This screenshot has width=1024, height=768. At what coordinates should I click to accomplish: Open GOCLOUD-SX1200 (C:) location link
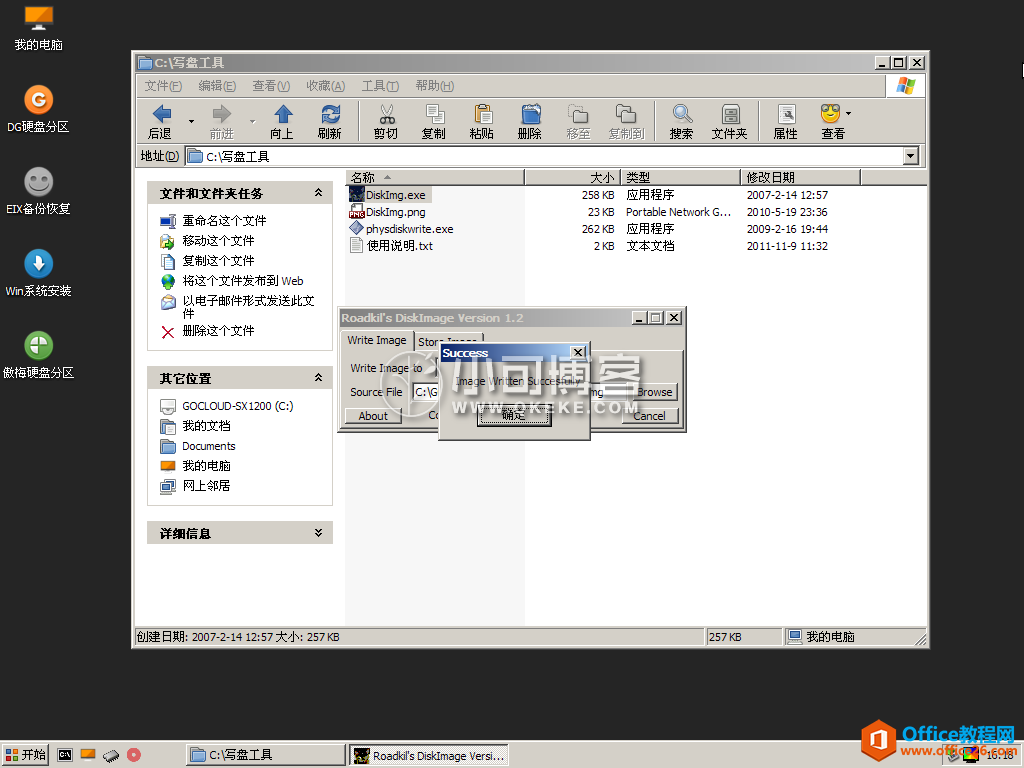coord(238,406)
